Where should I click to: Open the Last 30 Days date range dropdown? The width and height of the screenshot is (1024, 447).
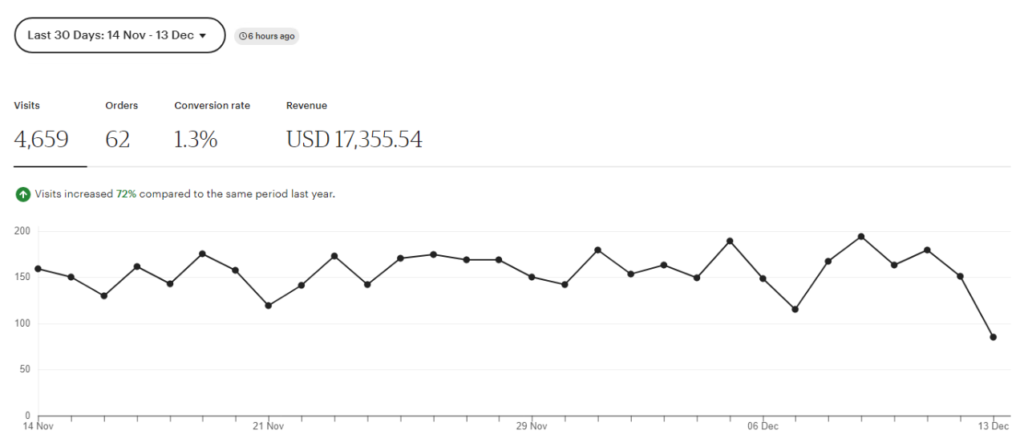click(120, 35)
